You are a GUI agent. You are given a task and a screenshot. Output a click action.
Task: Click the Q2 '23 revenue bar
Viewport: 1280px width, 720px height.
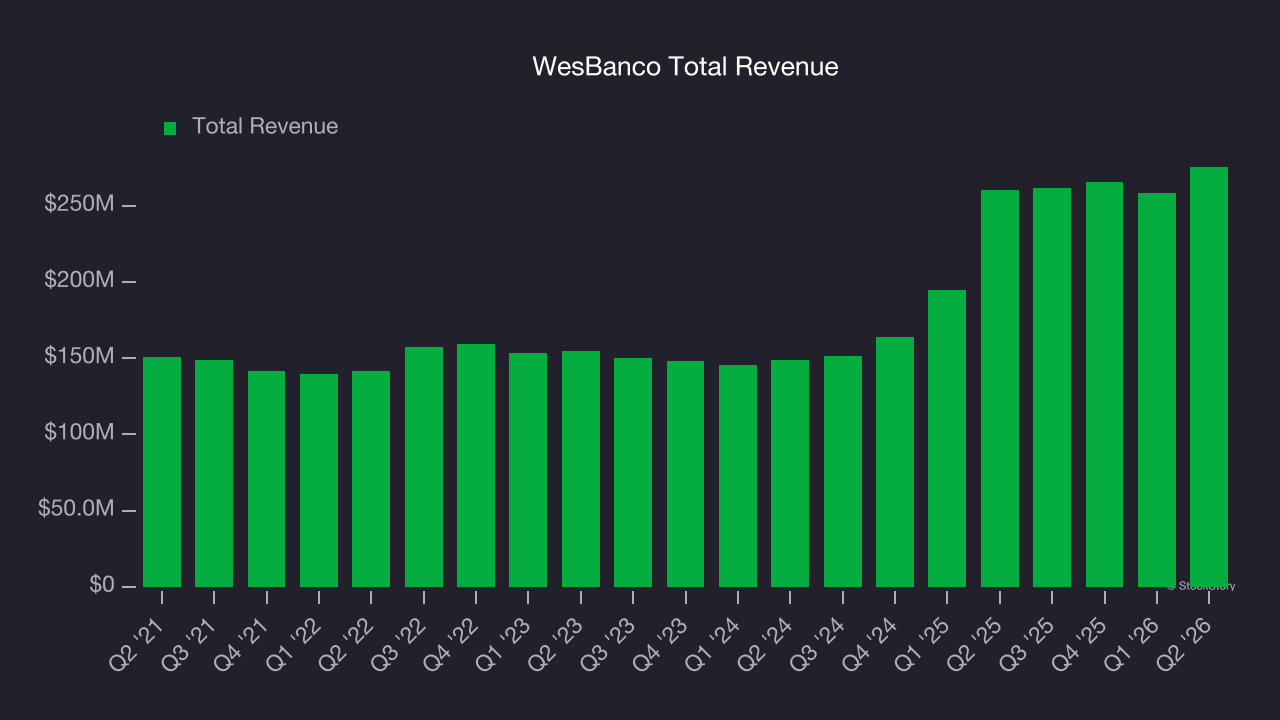[x=581, y=469]
